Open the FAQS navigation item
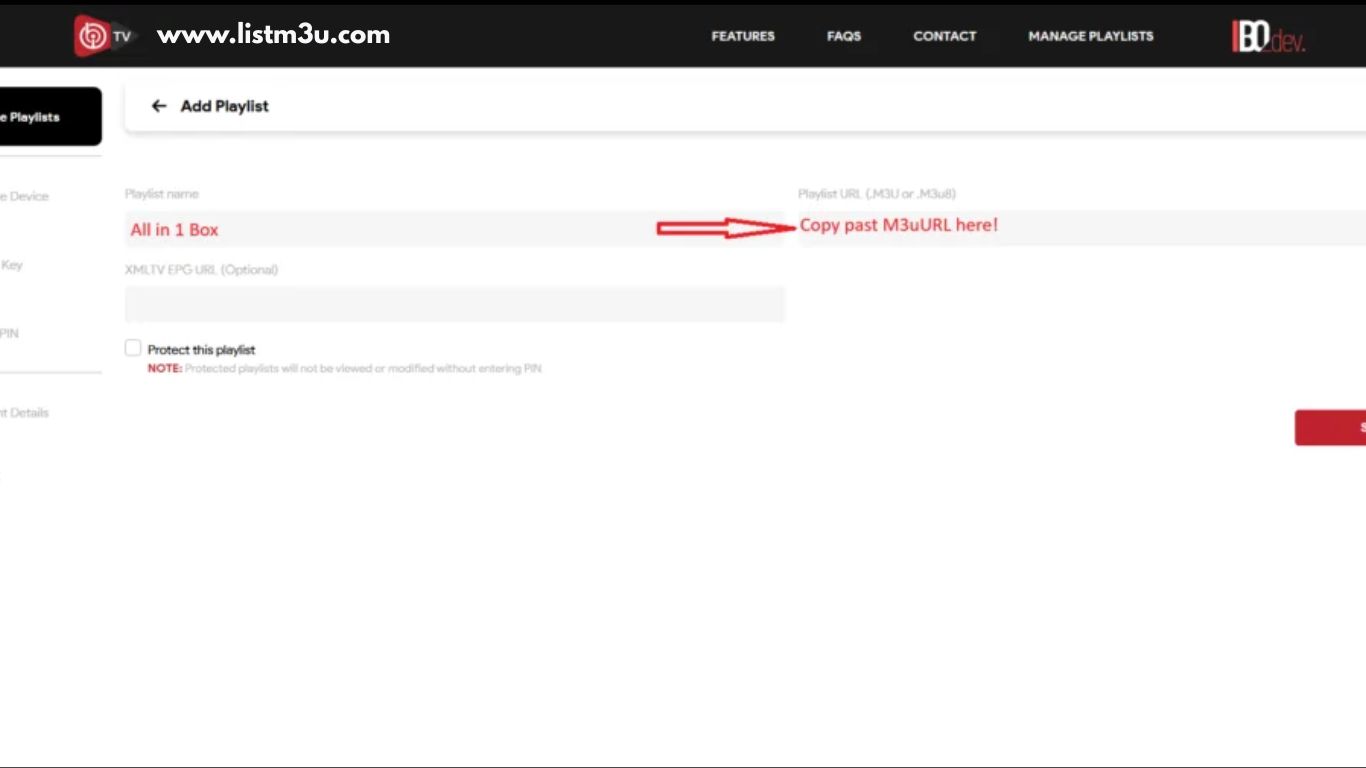Viewport: 1366px width, 768px height. click(x=843, y=35)
